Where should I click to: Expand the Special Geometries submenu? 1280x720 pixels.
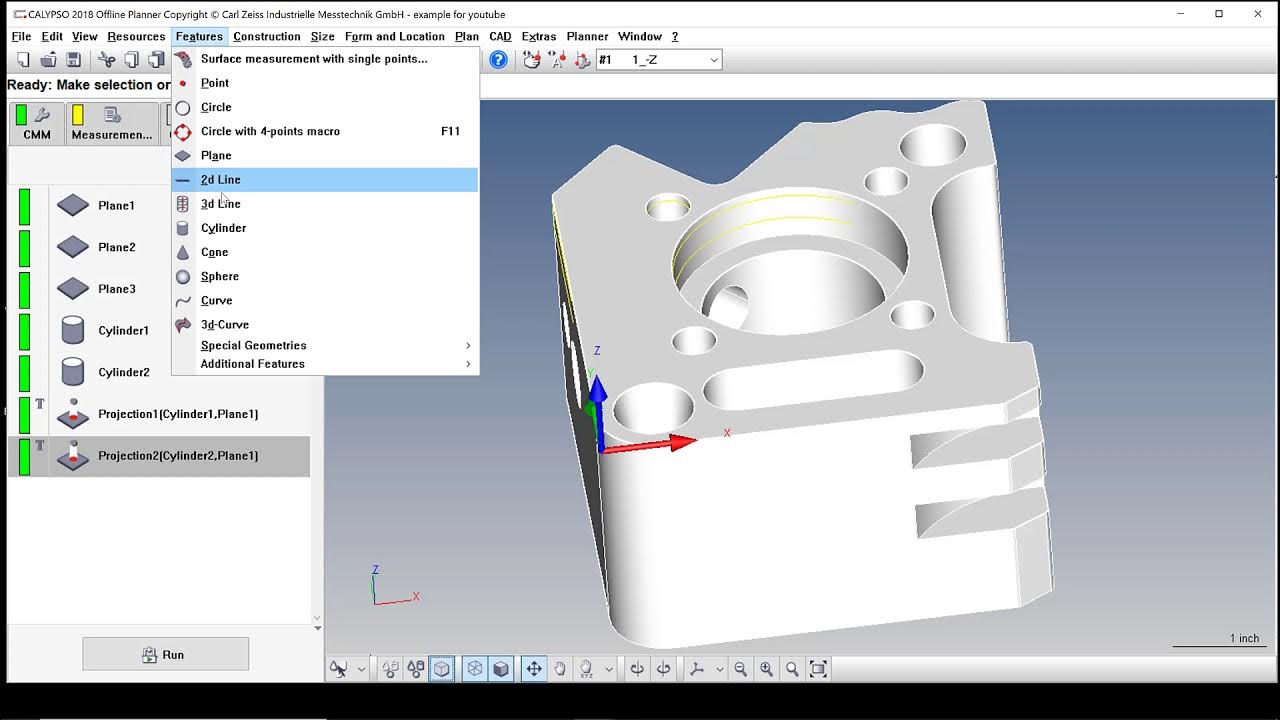pyautogui.click(x=325, y=345)
